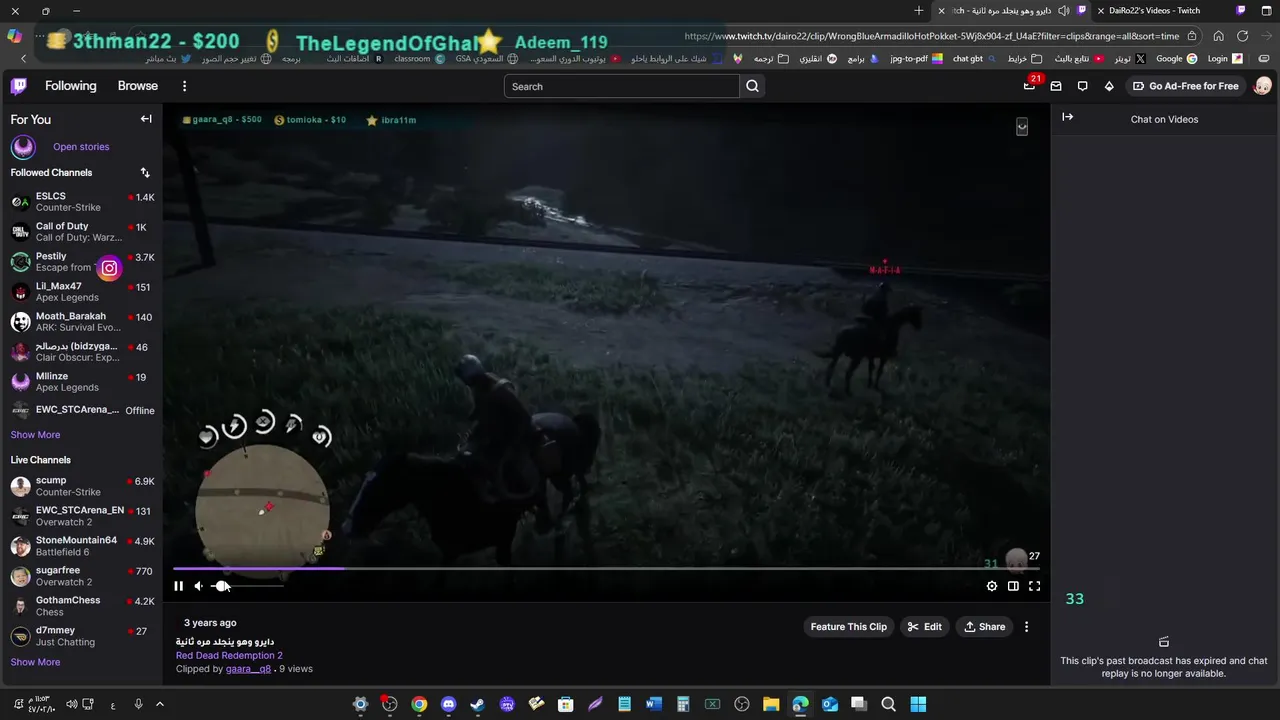Open Red Dead Redemption 2 game link
This screenshot has height=720, width=1280.
point(229,655)
